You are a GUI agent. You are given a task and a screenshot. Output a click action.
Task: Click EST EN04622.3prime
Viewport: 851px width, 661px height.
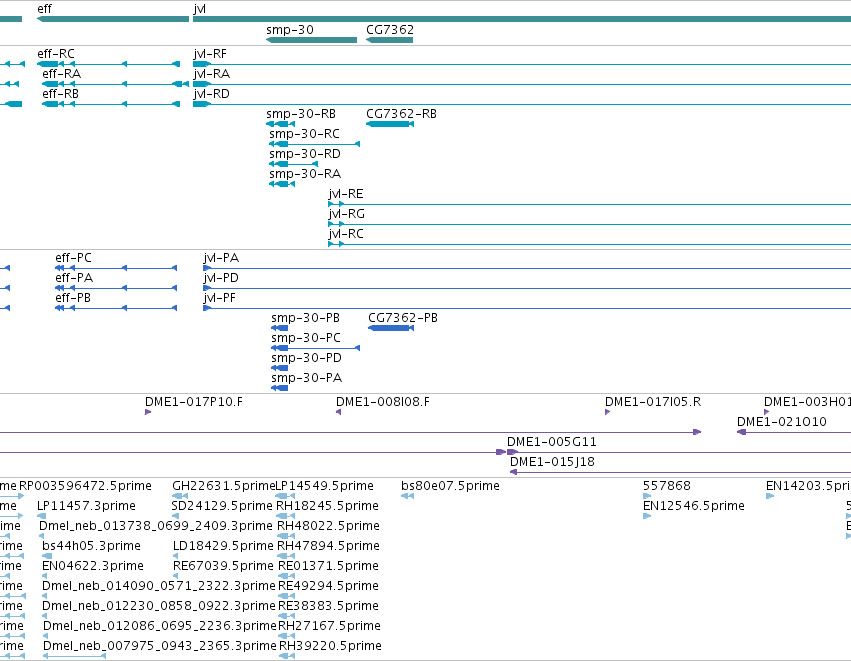coord(45,576)
